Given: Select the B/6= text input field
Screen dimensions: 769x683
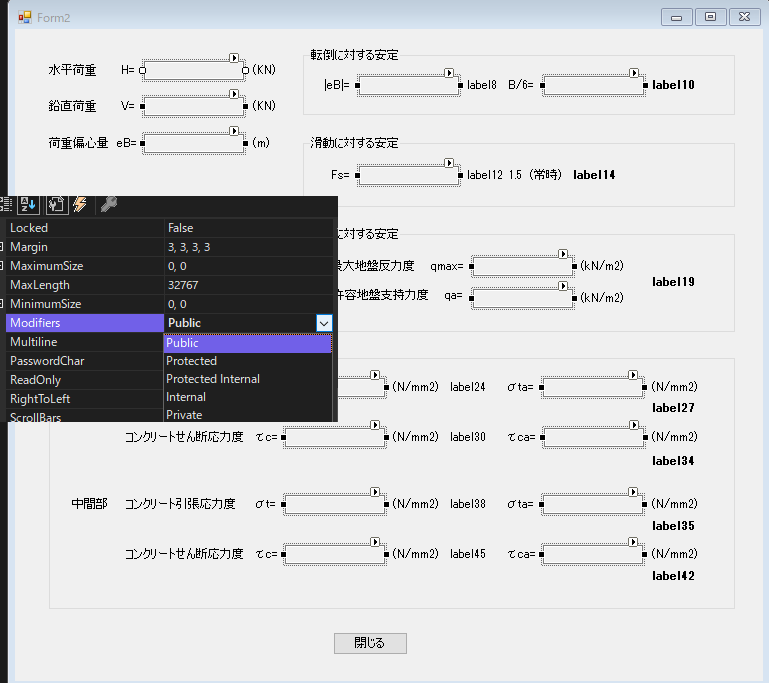Looking at the screenshot, I should 594,85.
